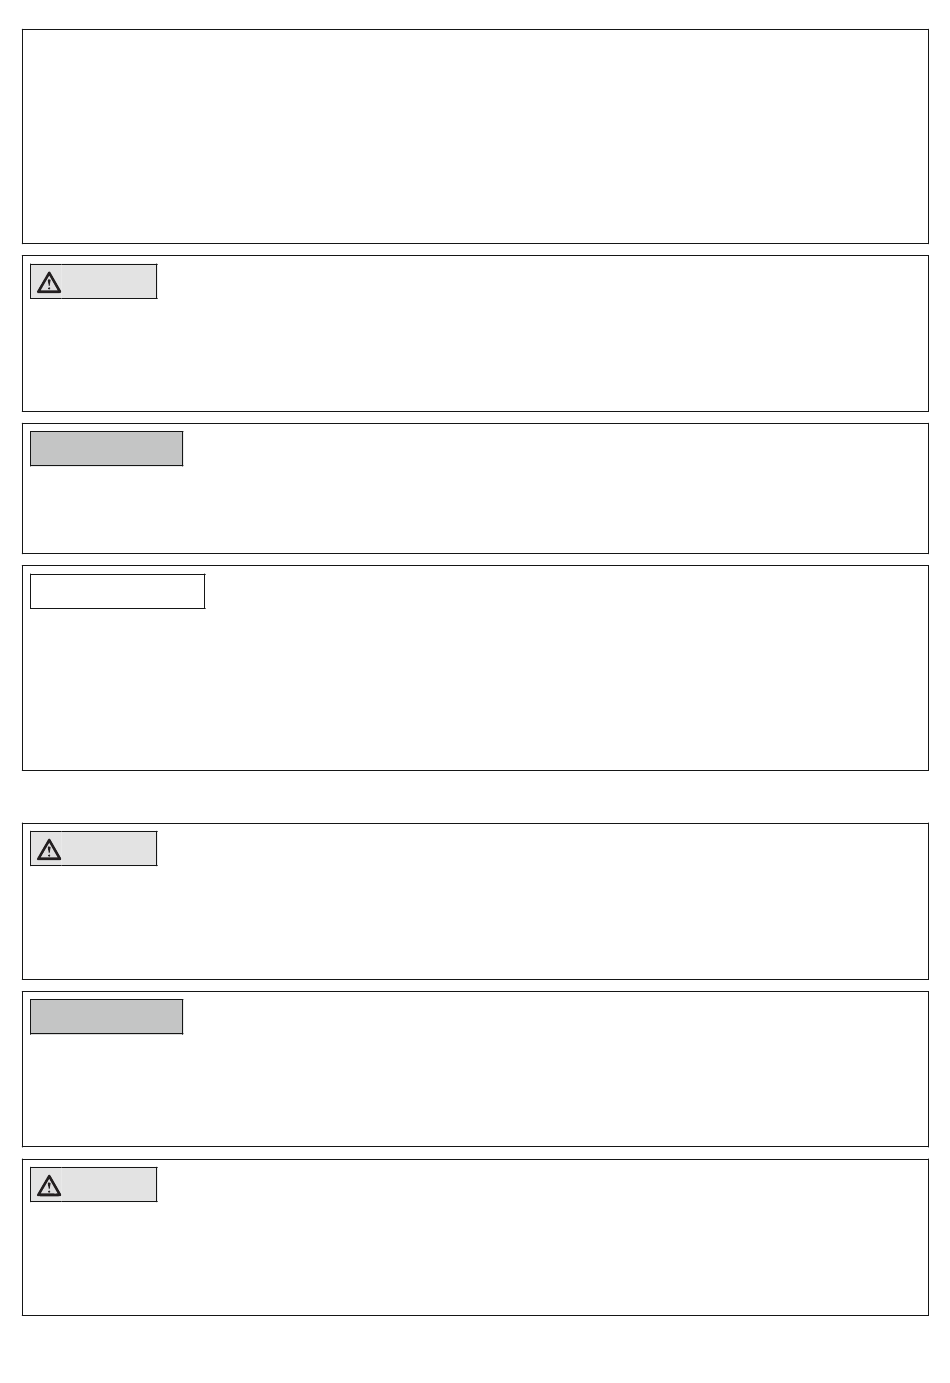Click the small white outlined label box
Image resolution: width=950 pixels, height=1383 pixels.
118,592
